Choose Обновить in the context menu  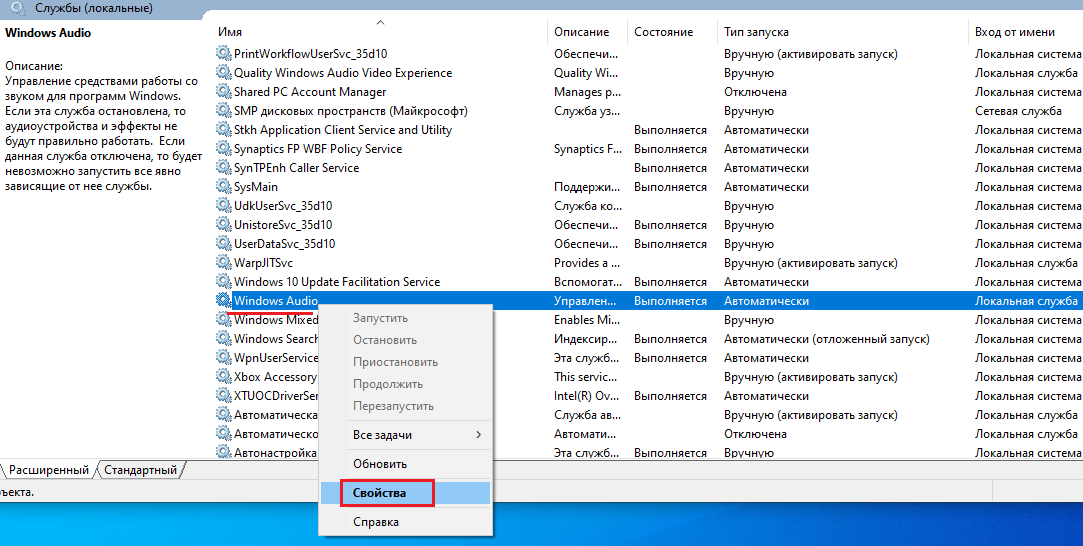coord(405,464)
